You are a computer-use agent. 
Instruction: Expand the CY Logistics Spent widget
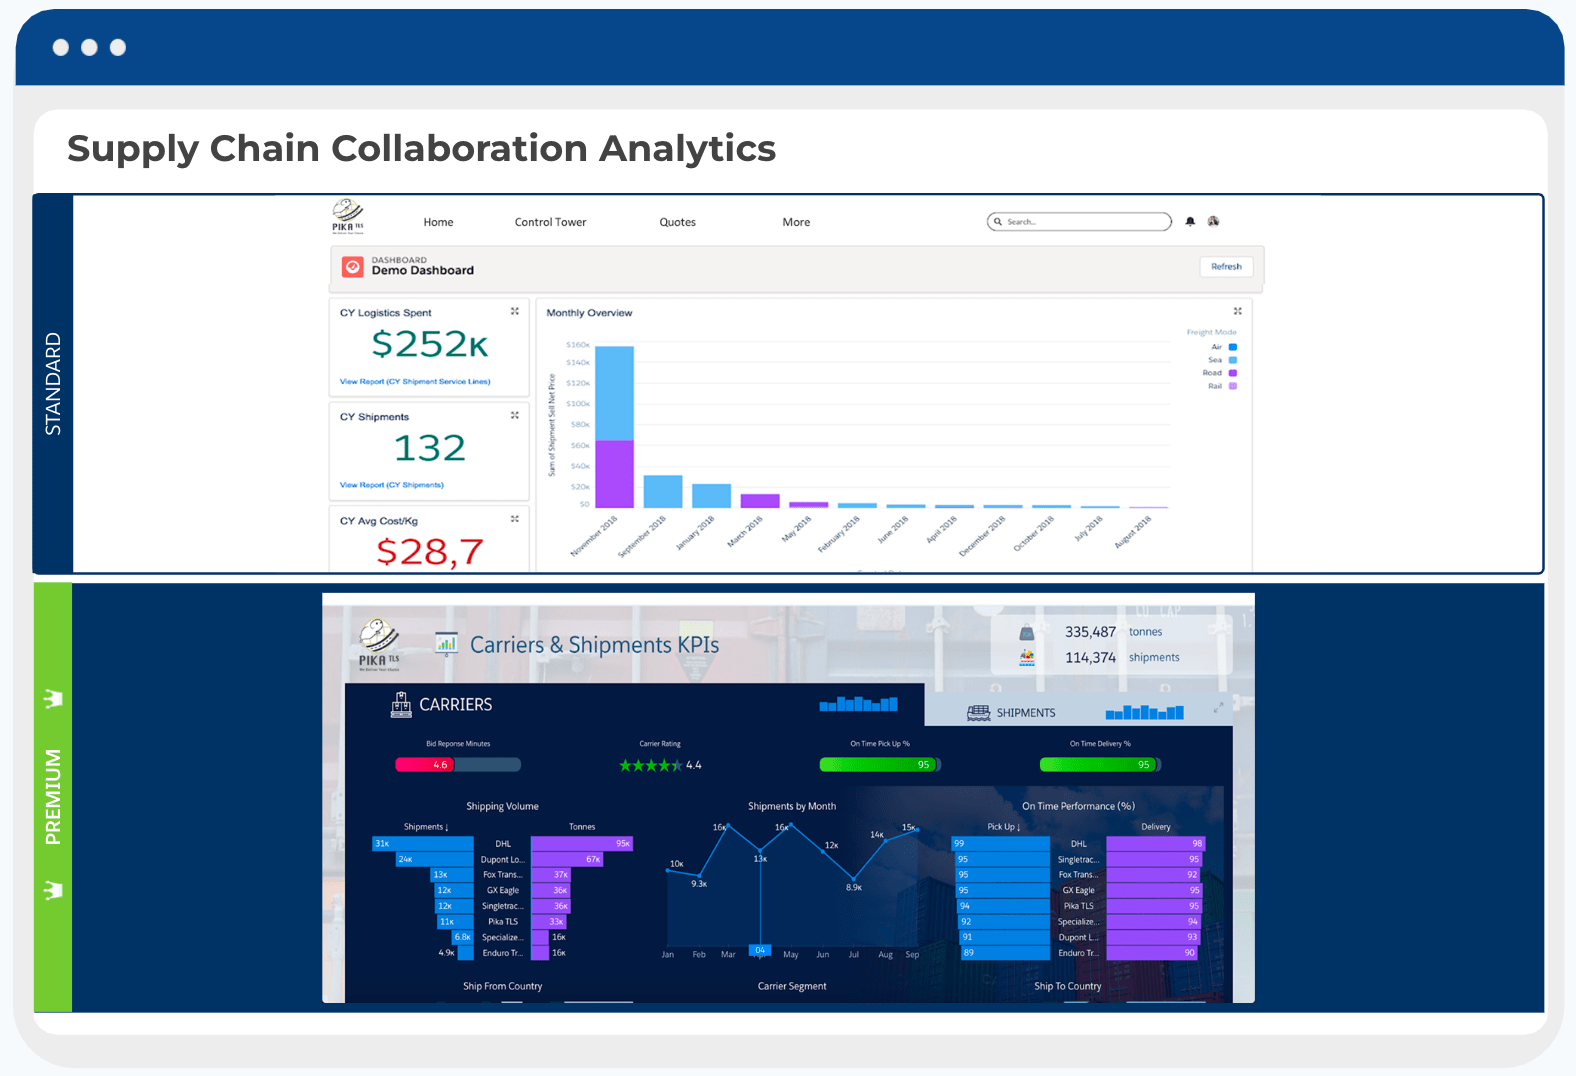pyautogui.click(x=515, y=312)
